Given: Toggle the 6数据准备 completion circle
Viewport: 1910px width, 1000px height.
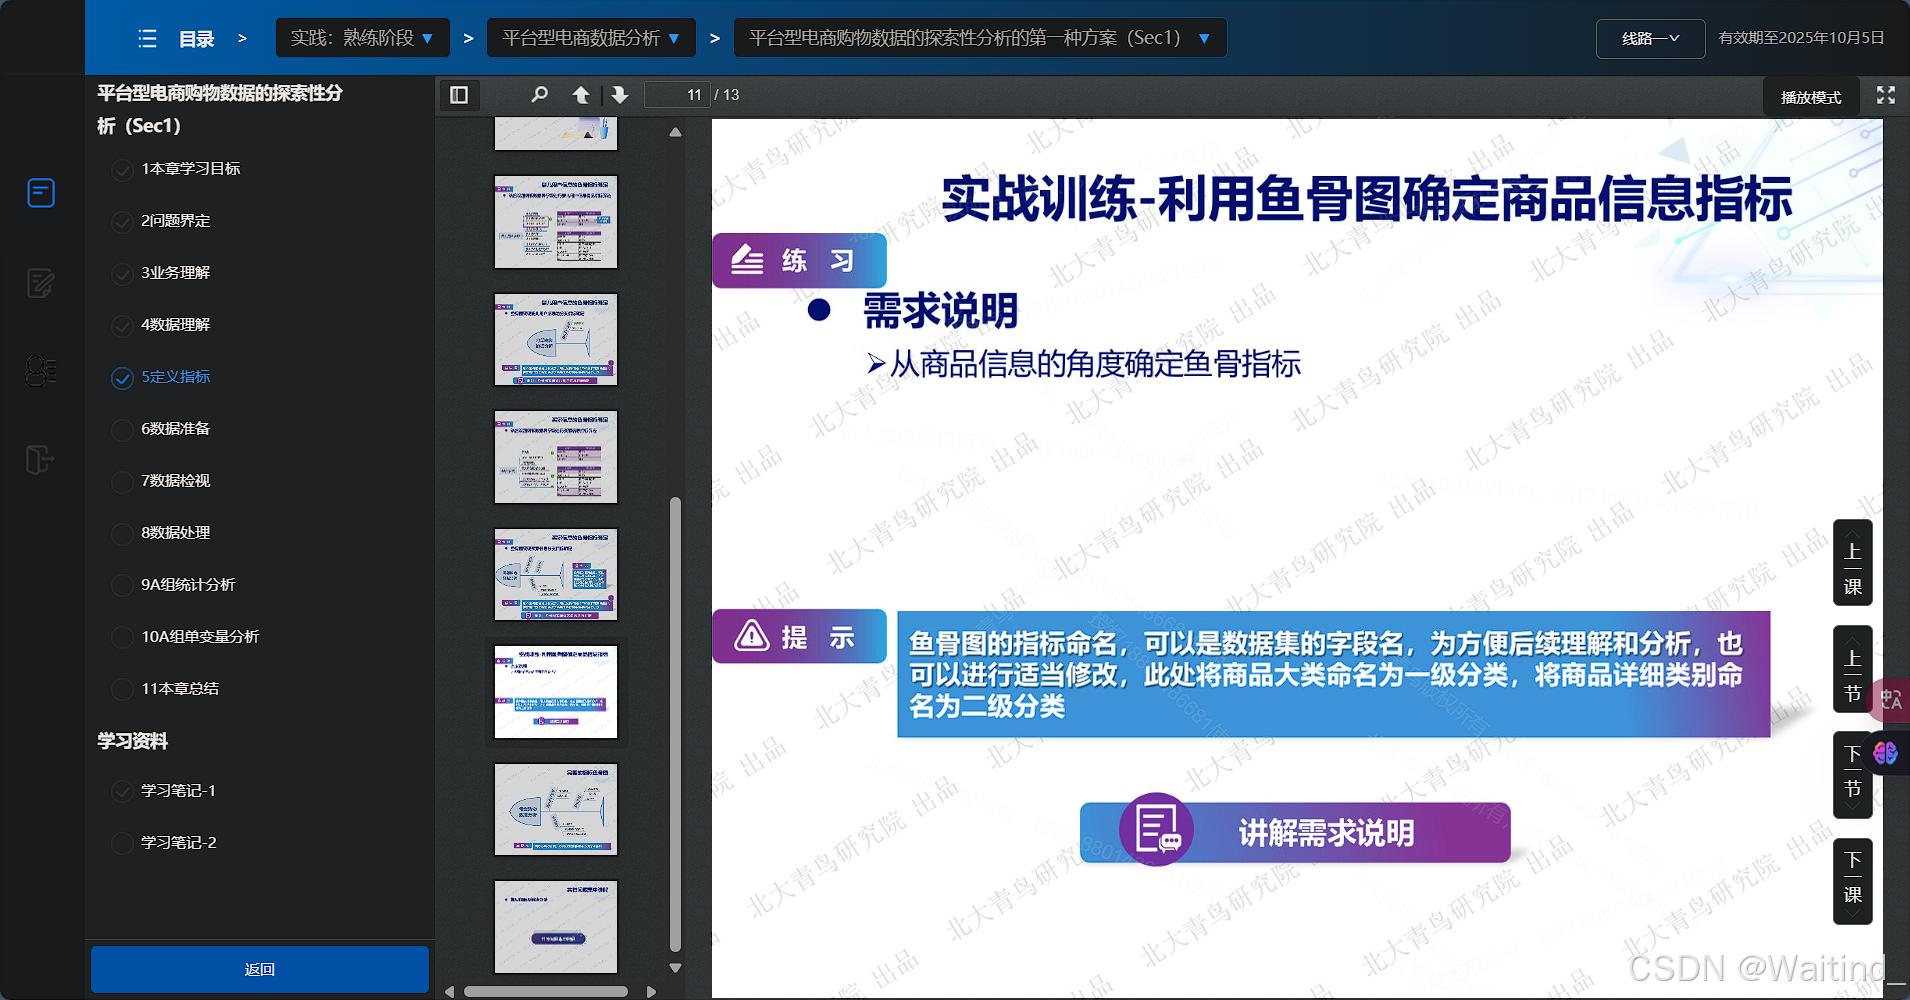Looking at the screenshot, I should pos(122,430).
